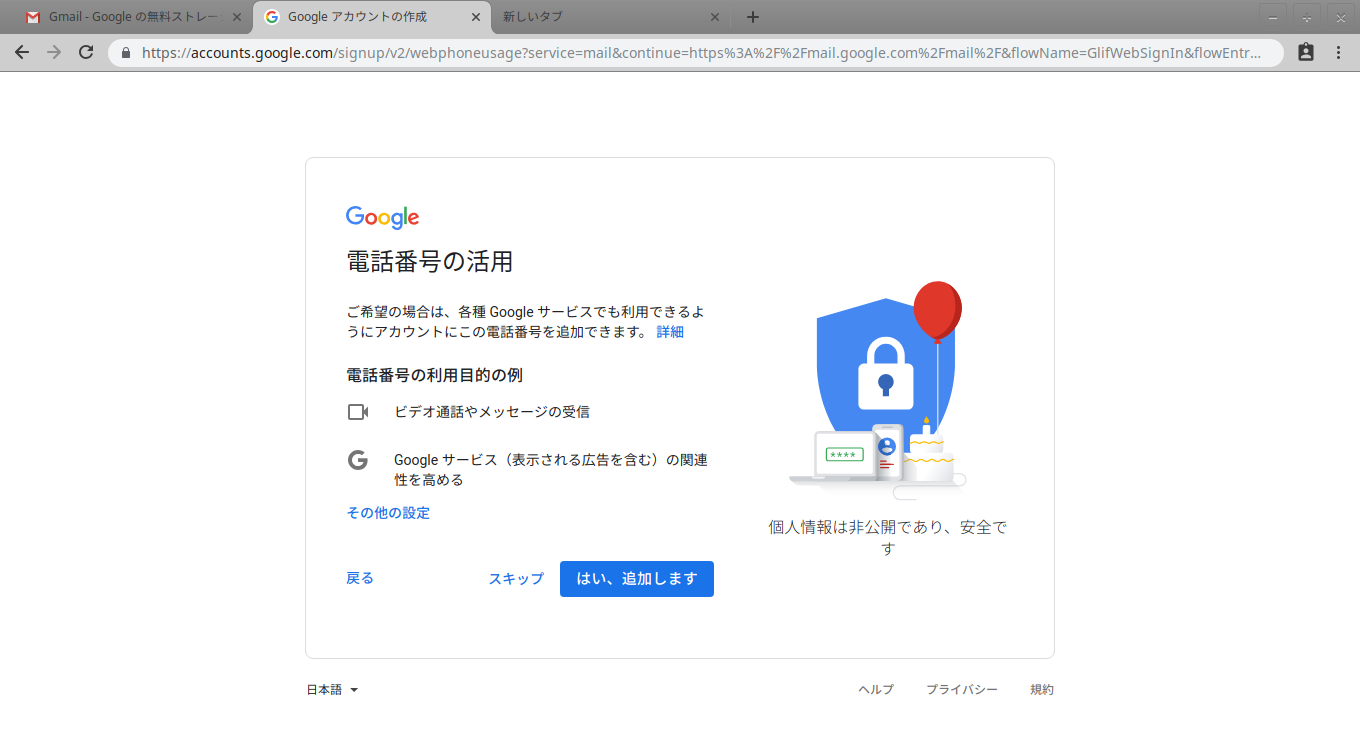
Task: Click スキップ to skip adding the phone
Action: (516, 579)
